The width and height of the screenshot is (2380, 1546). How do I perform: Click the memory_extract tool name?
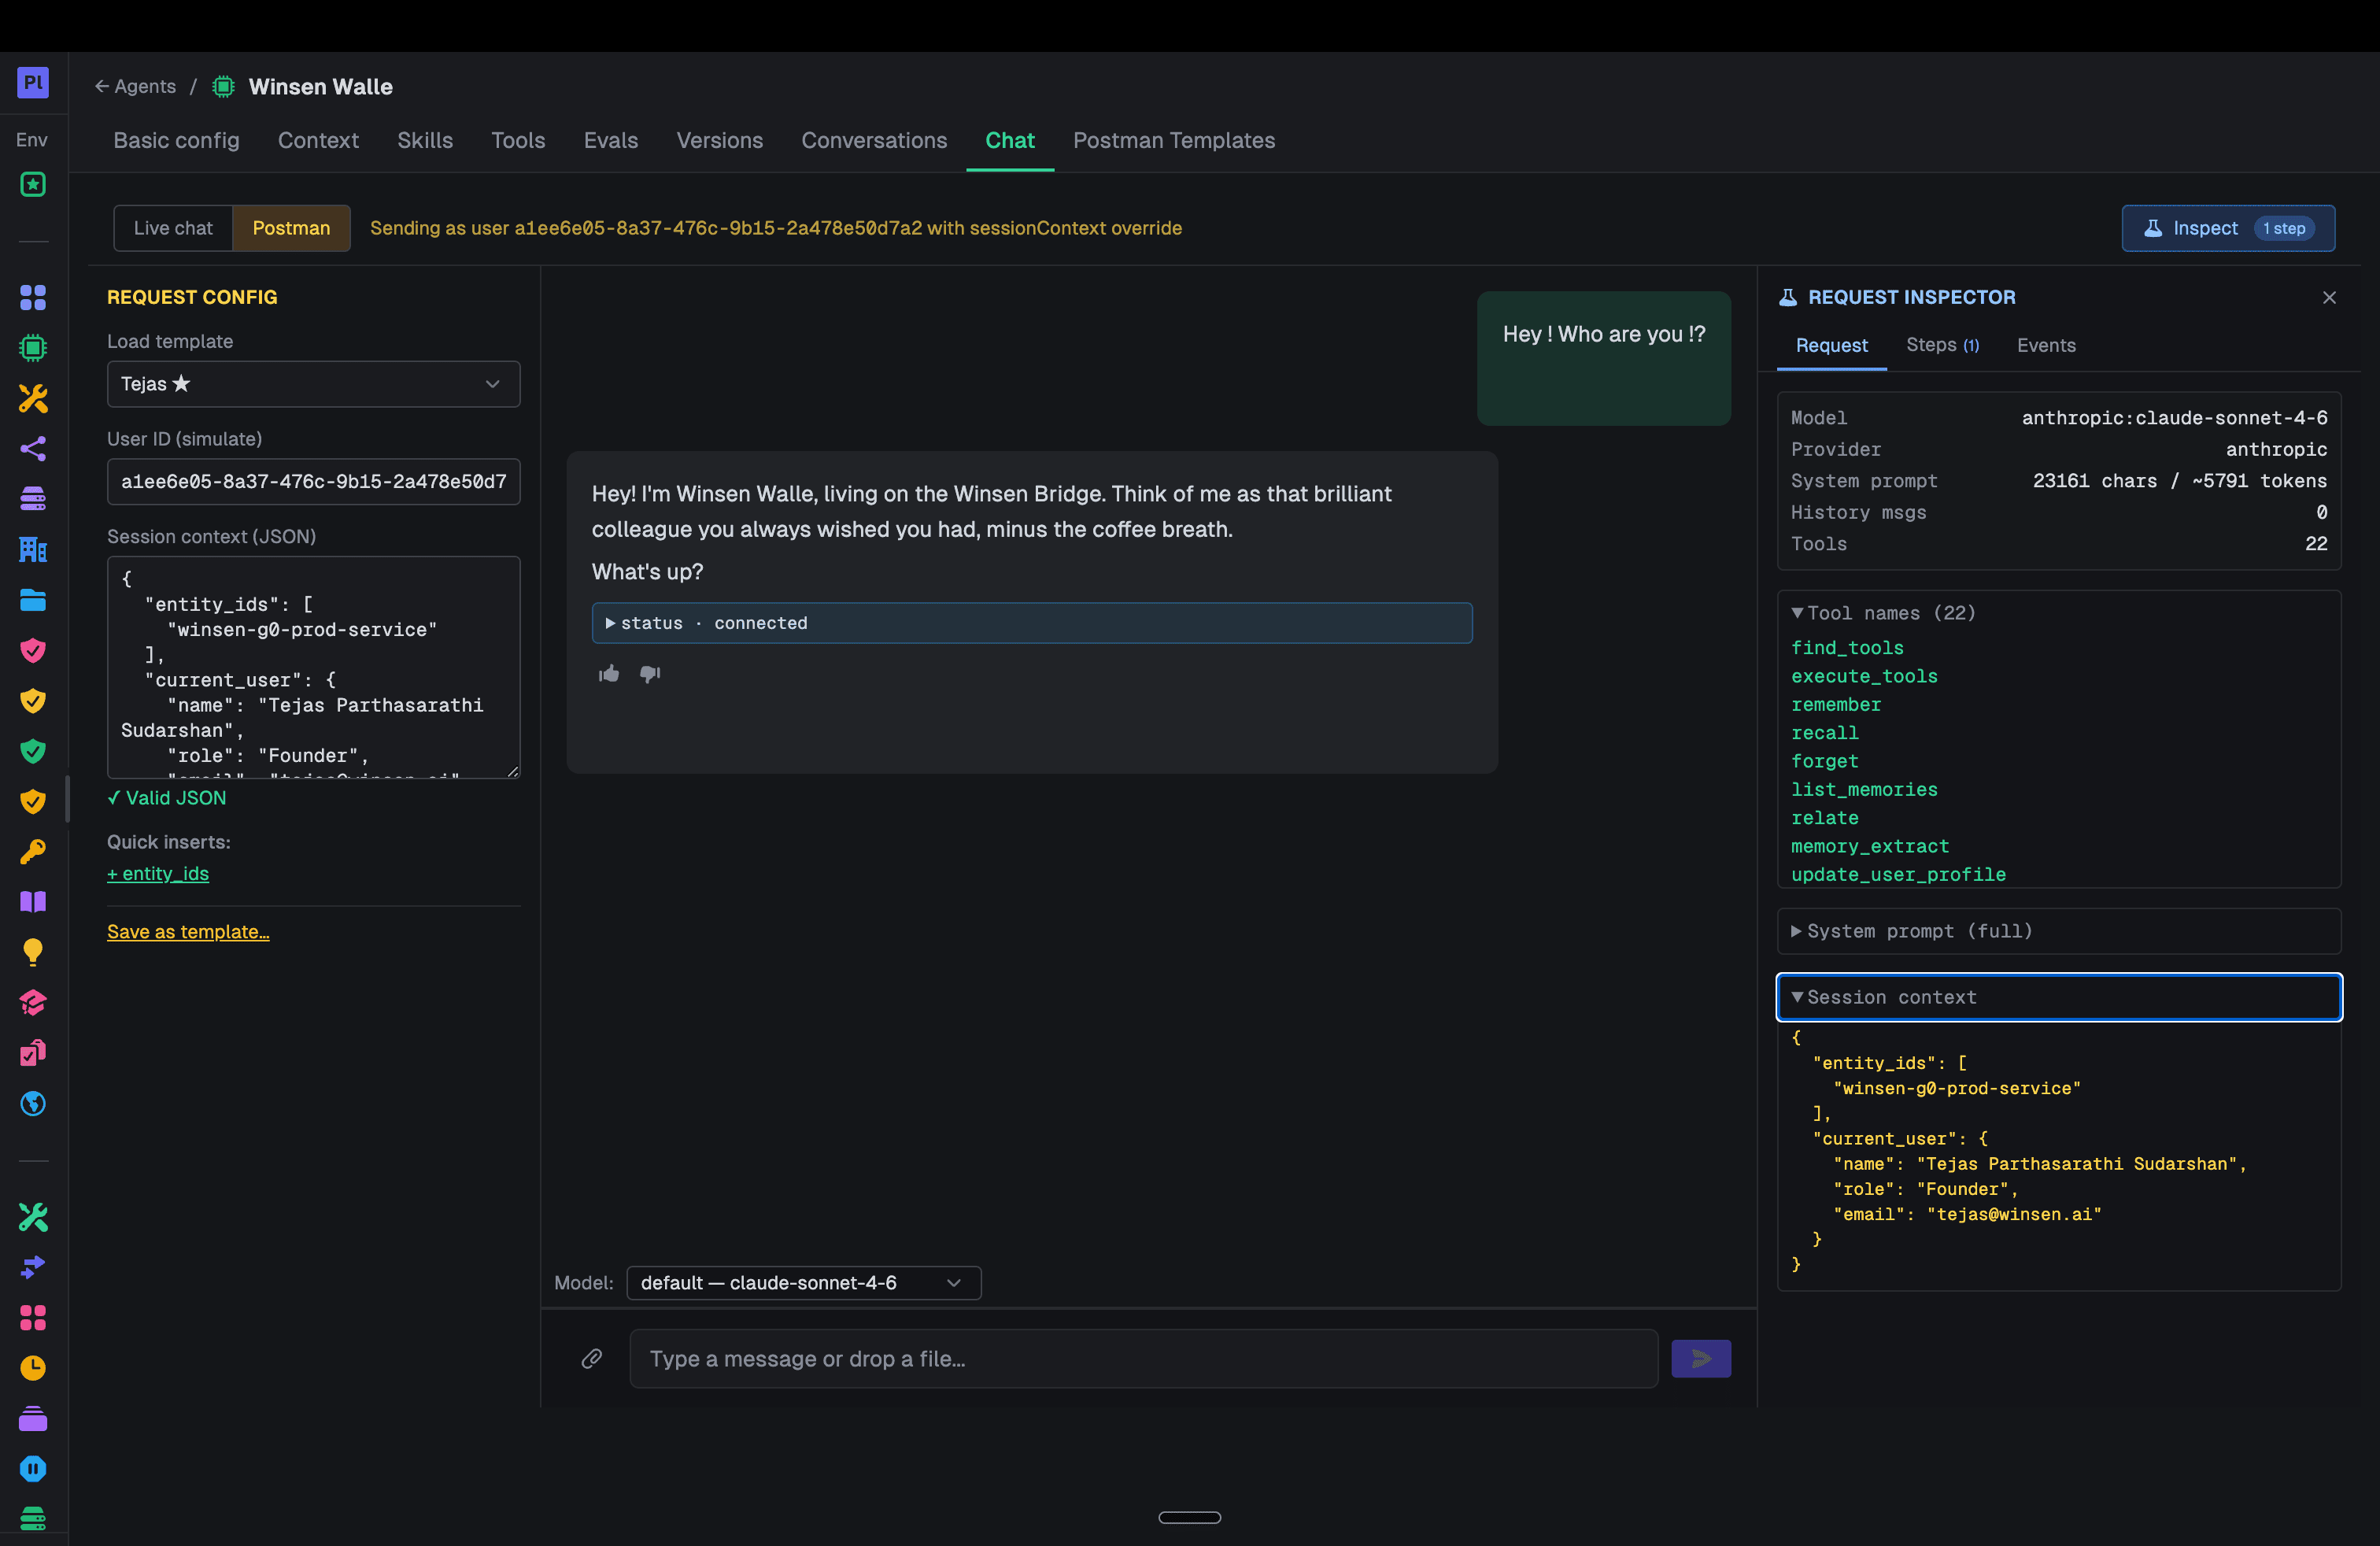tap(1870, 846)
